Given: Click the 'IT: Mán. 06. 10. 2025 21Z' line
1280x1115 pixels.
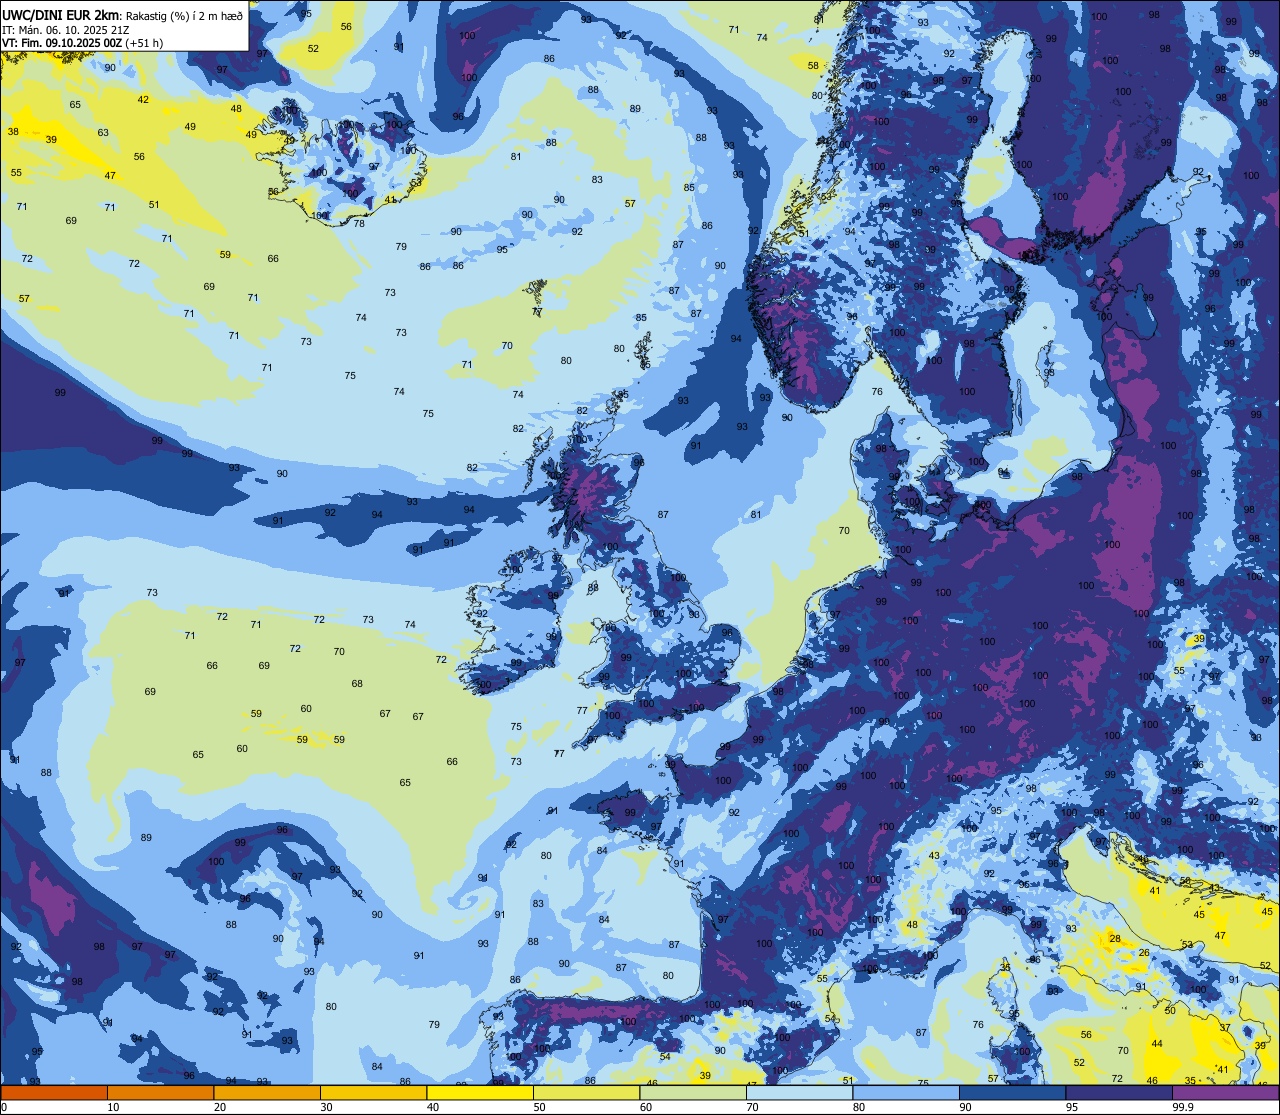Looking at the screenshot, I should click(66, 29).
